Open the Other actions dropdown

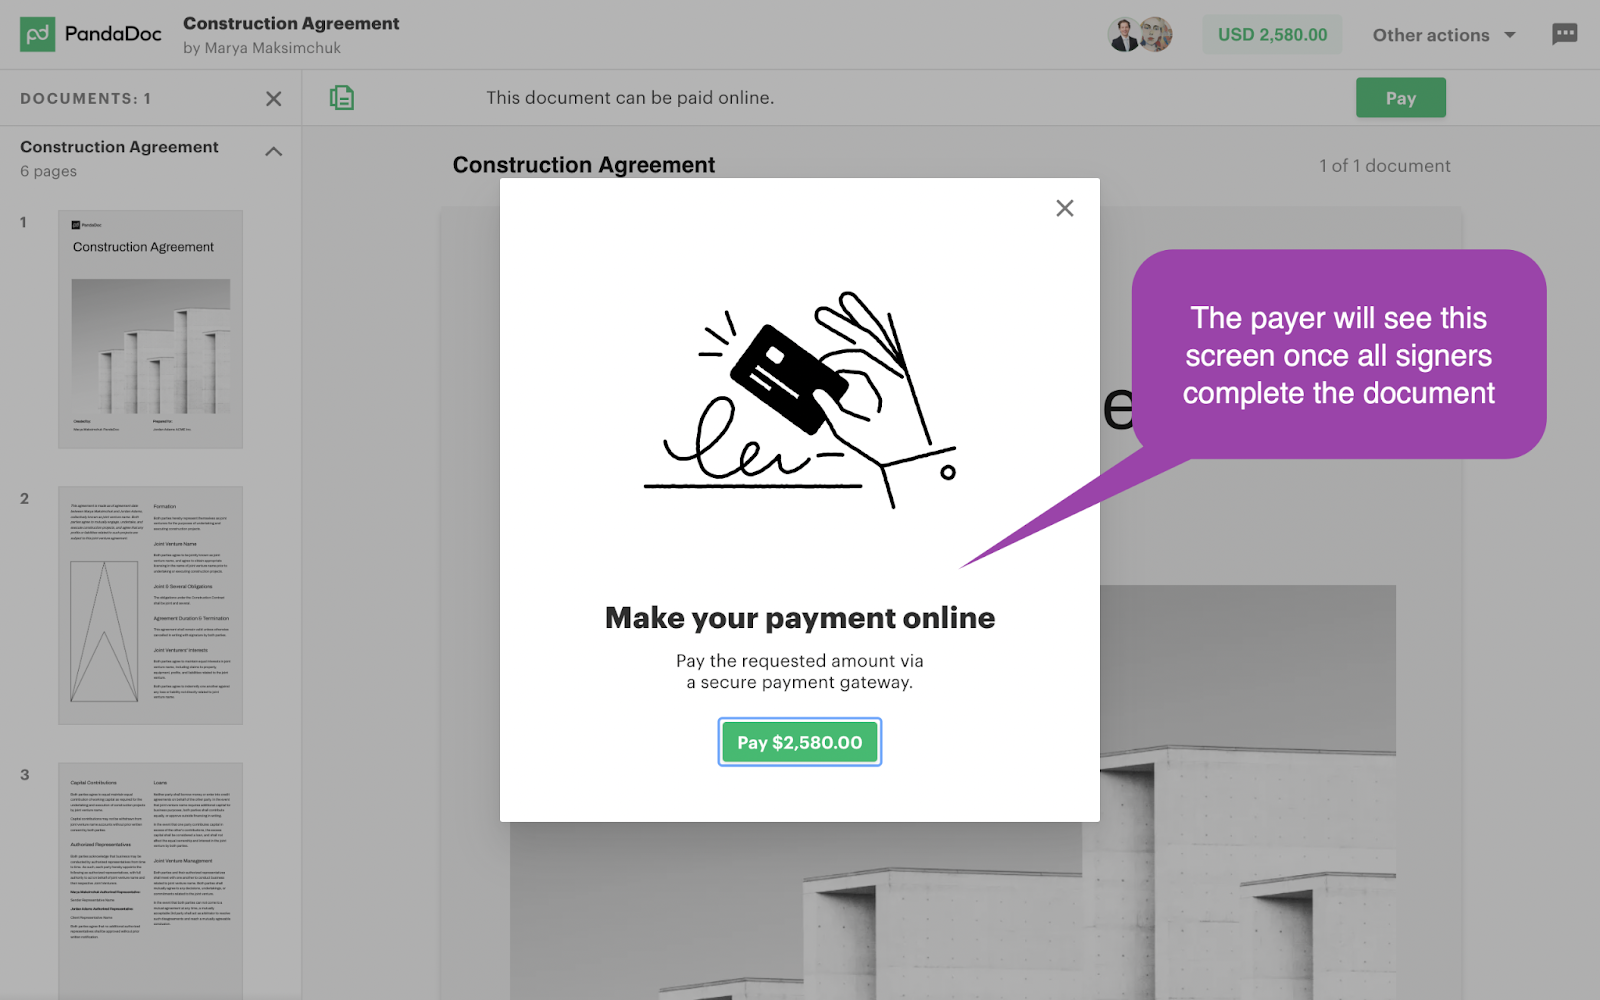click(x=1444, y=35)
